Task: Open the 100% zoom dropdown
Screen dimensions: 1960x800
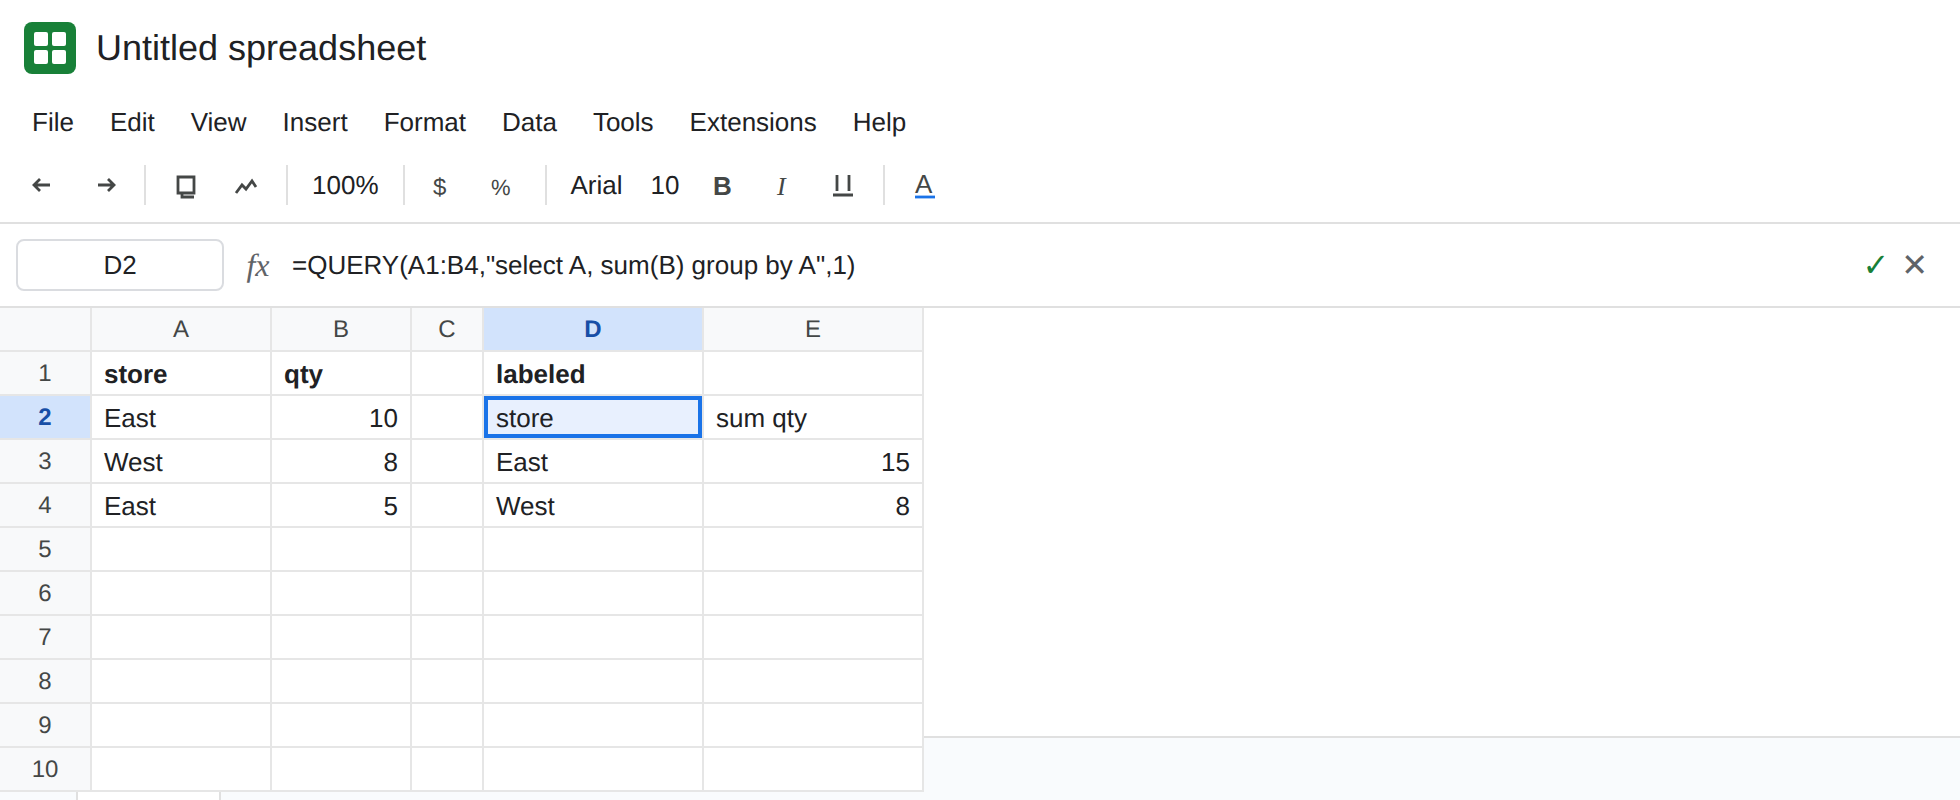Action: pos(345,185)
